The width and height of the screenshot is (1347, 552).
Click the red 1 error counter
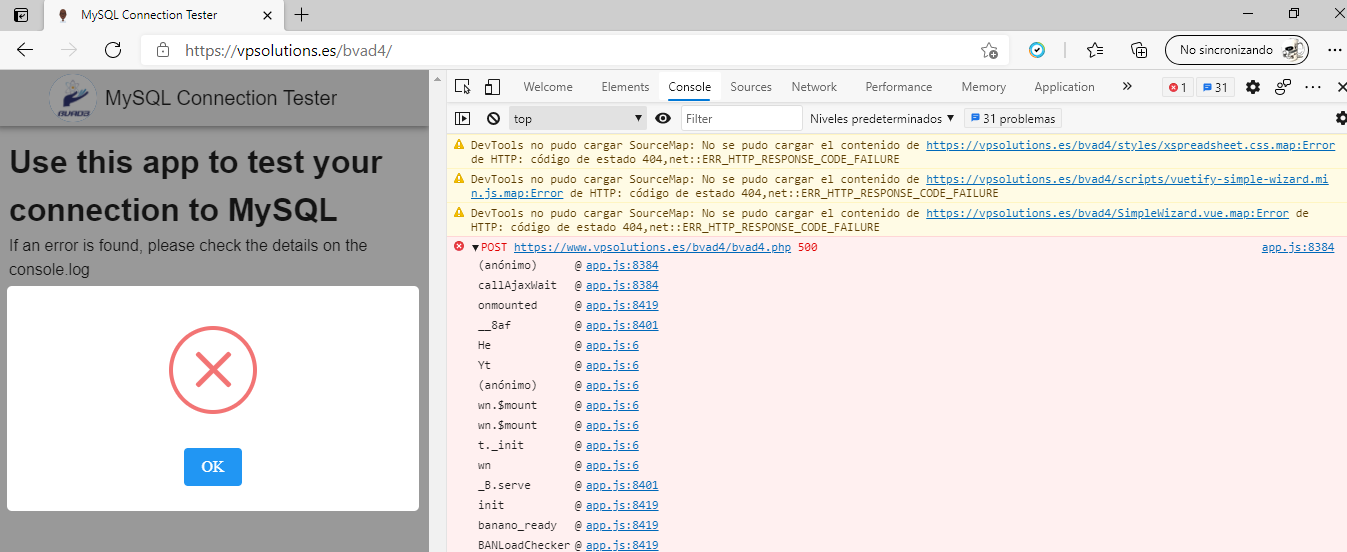coord(1177,88)
